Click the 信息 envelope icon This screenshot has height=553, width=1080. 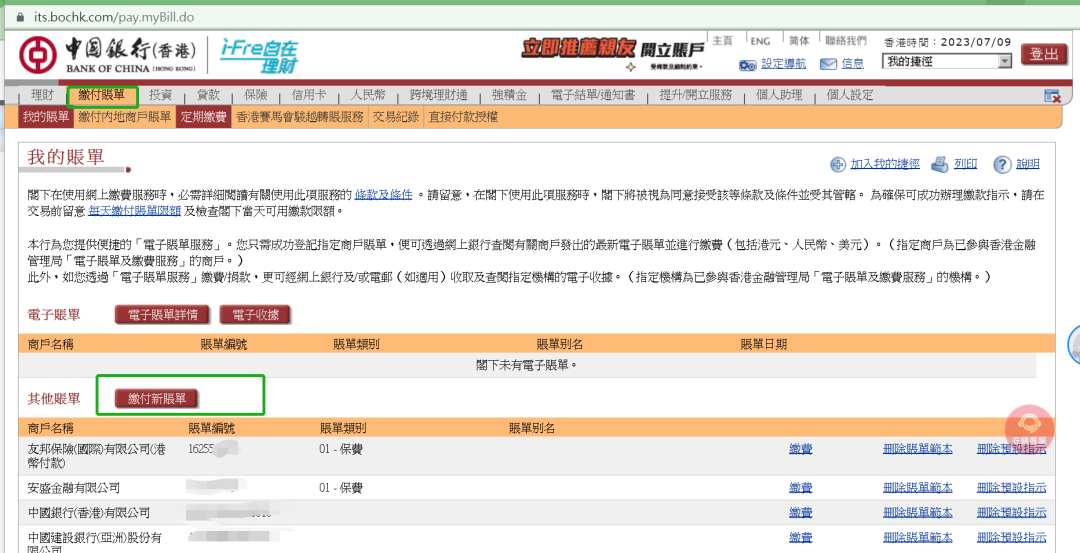pyautogui.click(x=828, y=64)
